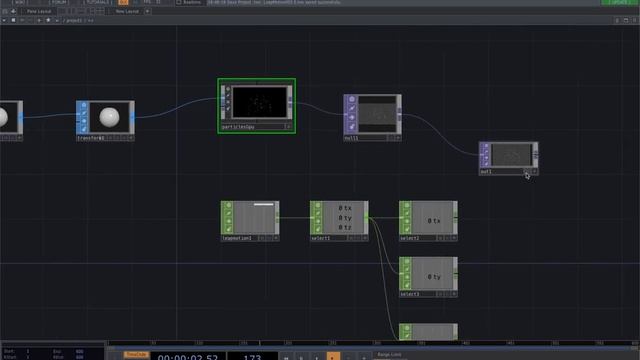Pause the timeline playback
The image size is (640, 360).
click(x=301, y=357)
